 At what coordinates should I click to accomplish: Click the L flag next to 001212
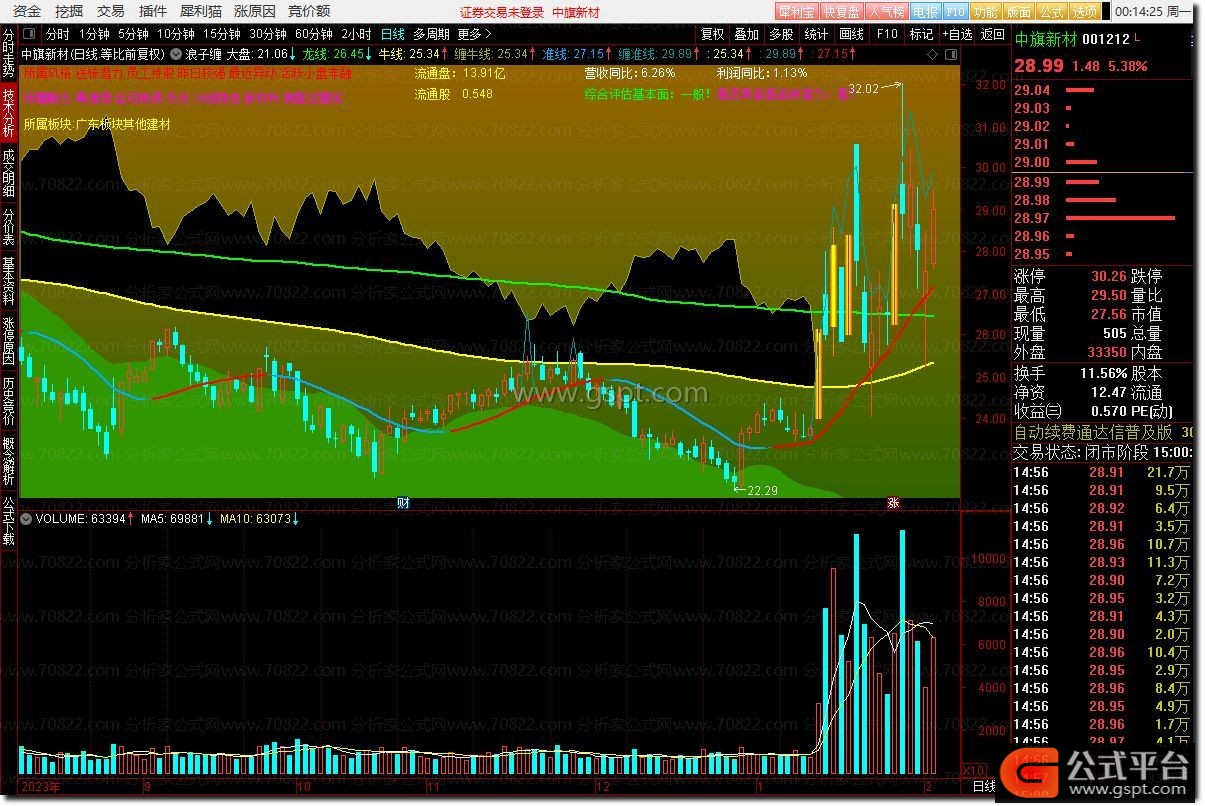(1139, 38)
